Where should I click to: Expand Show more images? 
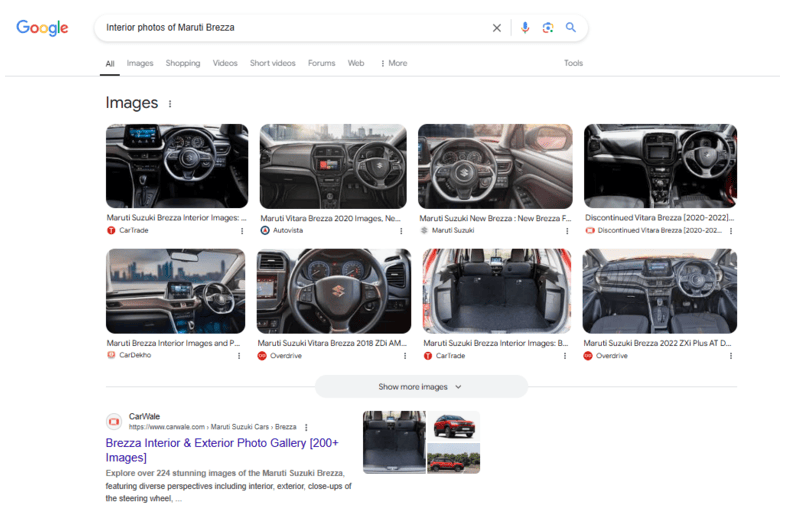pyautogui.click(x=420, y=387)
